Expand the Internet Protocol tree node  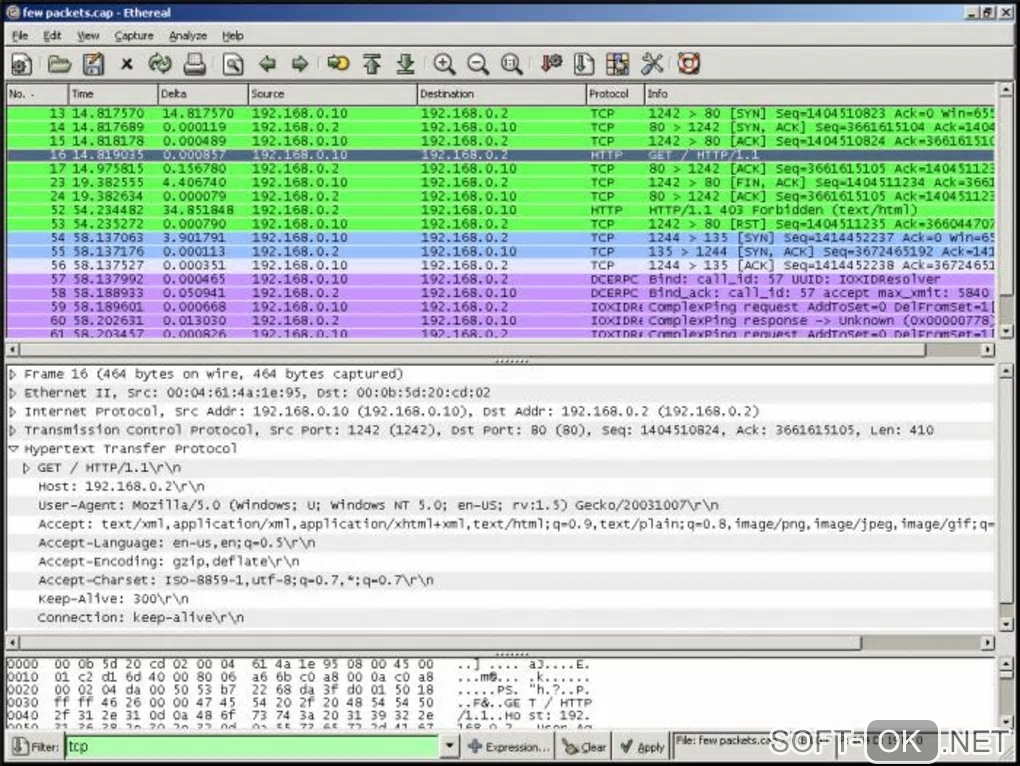[x=13, y=412]
